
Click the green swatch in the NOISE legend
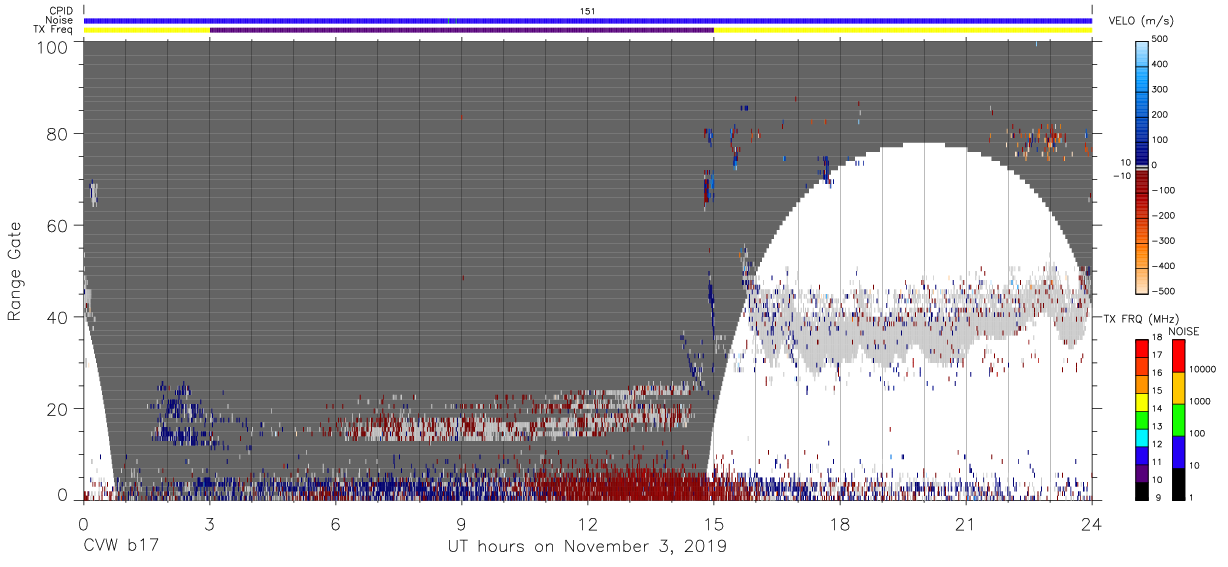coord(1177,420)
